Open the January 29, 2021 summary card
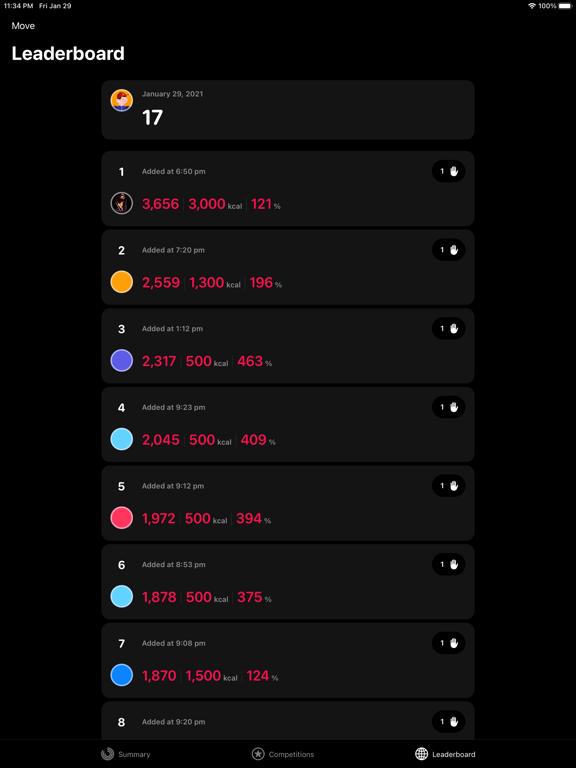Screen dimensions: 576x768 click(x=288, y=110)
